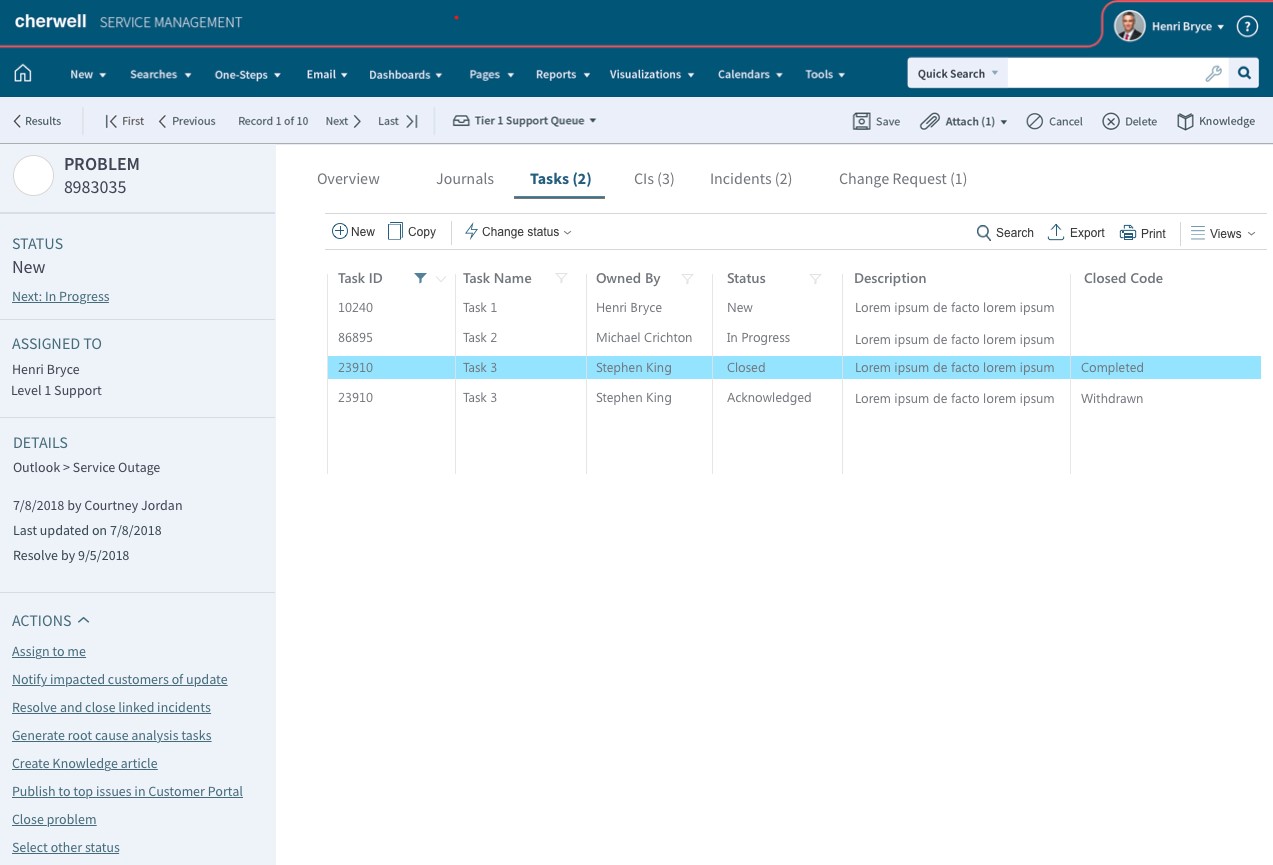Toggle the Task ID column filter

pos(421,278)
